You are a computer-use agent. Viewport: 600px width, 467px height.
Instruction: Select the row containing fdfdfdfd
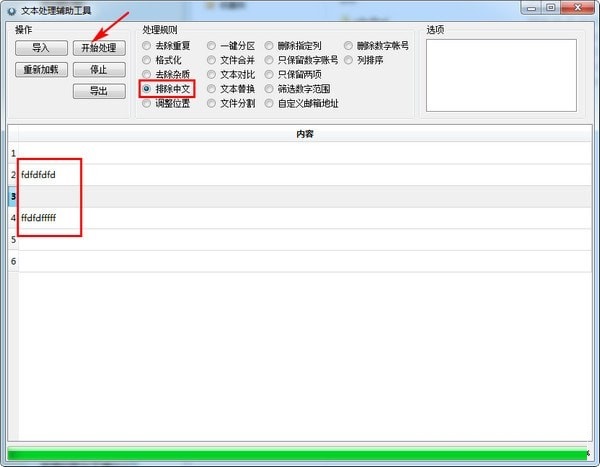(x=305, y=175)
